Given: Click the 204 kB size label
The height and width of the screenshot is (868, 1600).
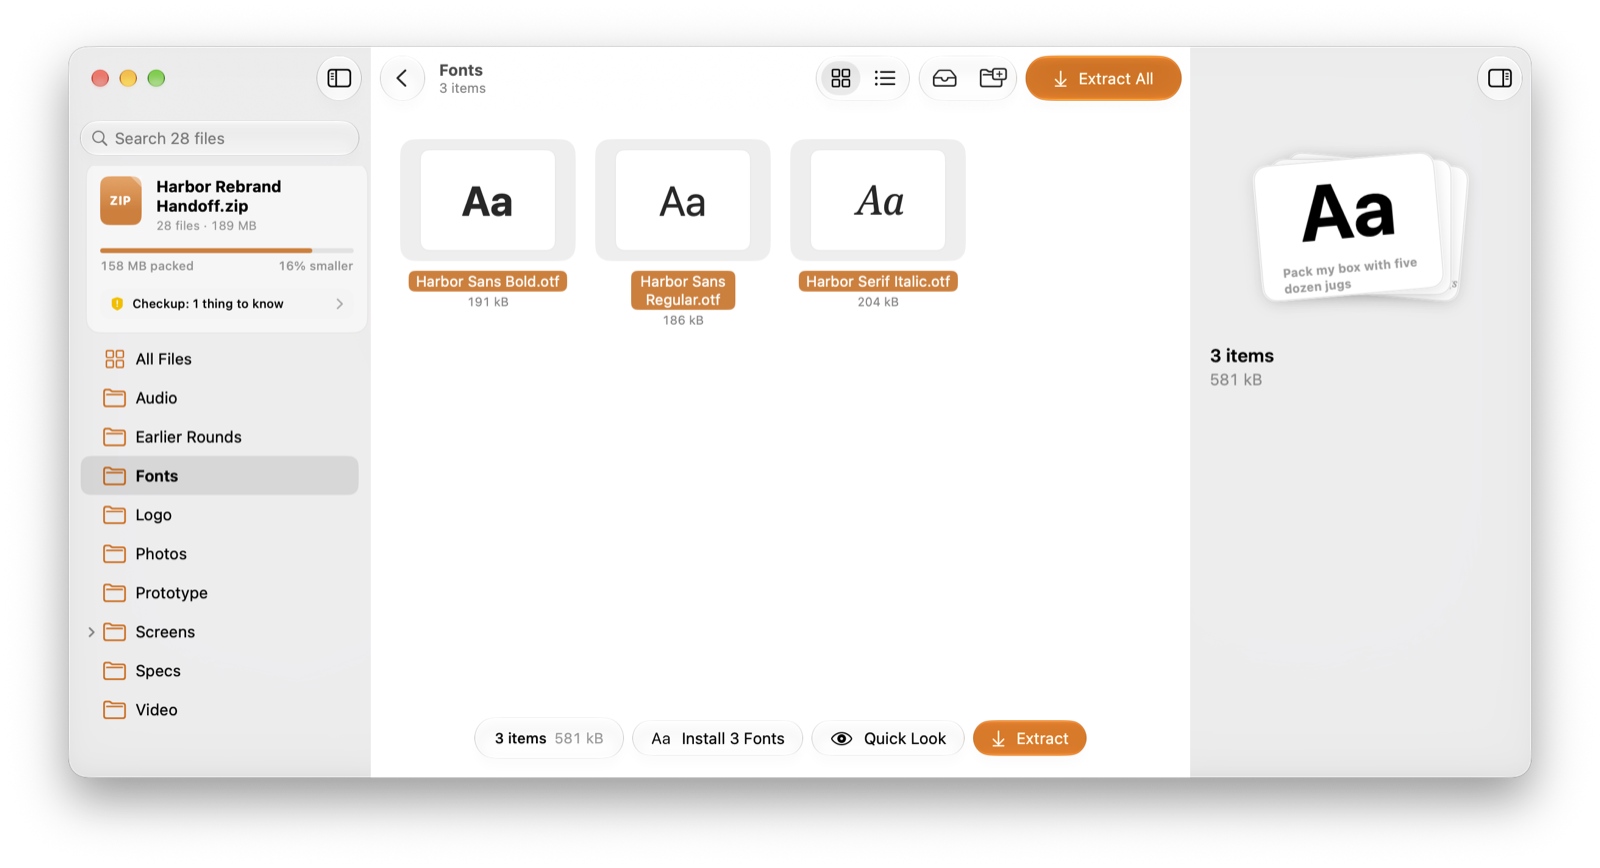Looking at the screenshot, I should click(x=878, y=302).
